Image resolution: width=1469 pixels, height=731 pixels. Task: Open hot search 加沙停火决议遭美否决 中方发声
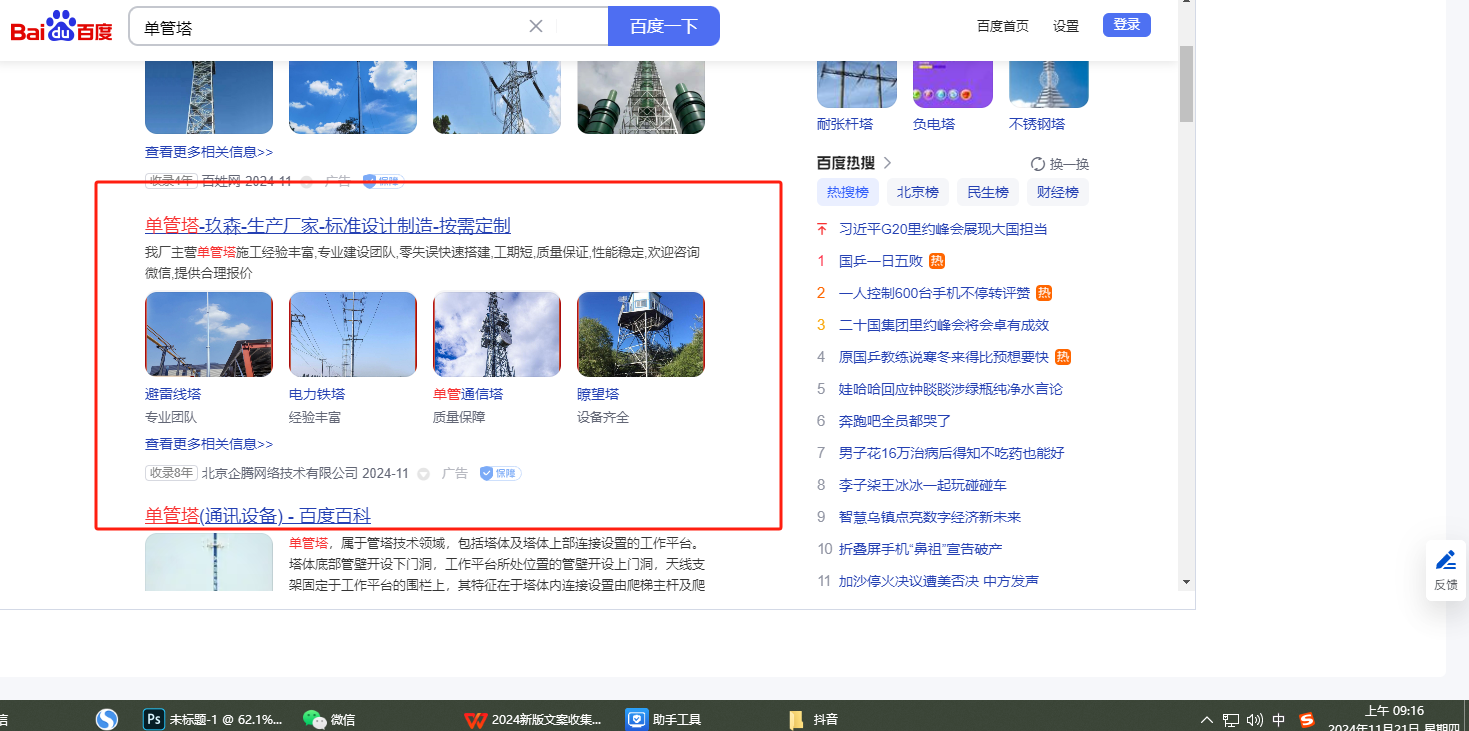[939, 581]
